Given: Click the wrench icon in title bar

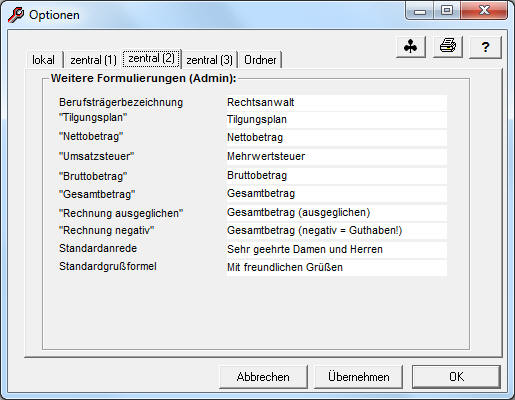Looking at the screenshot, I should coord(16,15).
